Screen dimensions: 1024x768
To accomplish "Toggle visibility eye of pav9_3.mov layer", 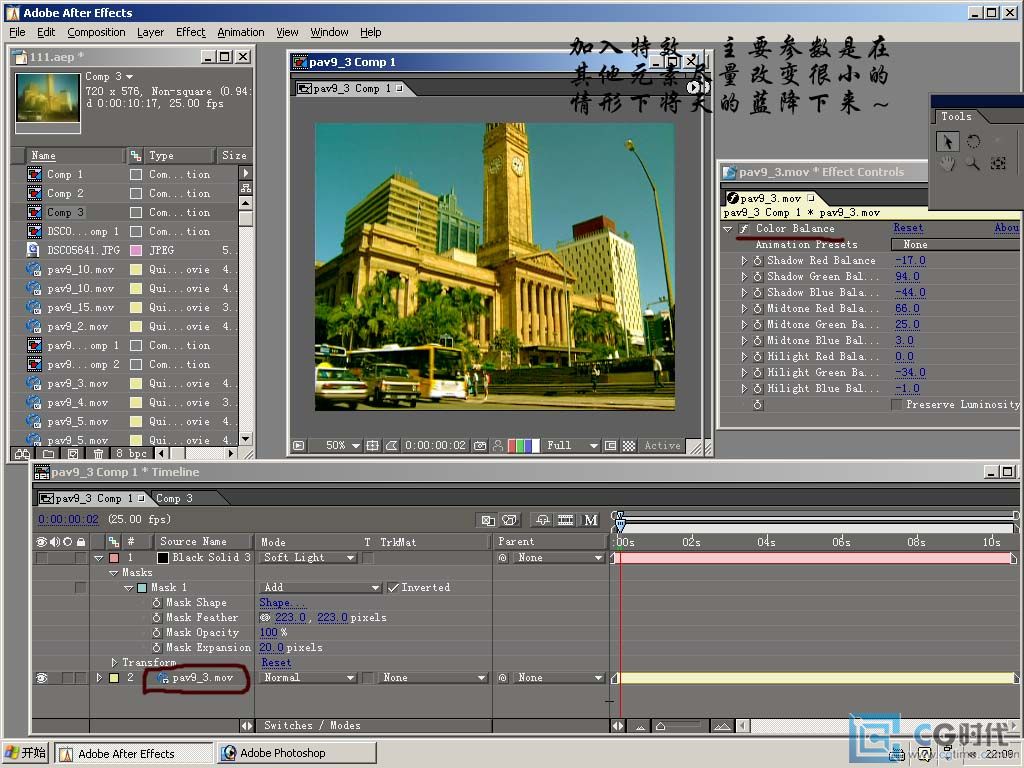I will 42,678.
